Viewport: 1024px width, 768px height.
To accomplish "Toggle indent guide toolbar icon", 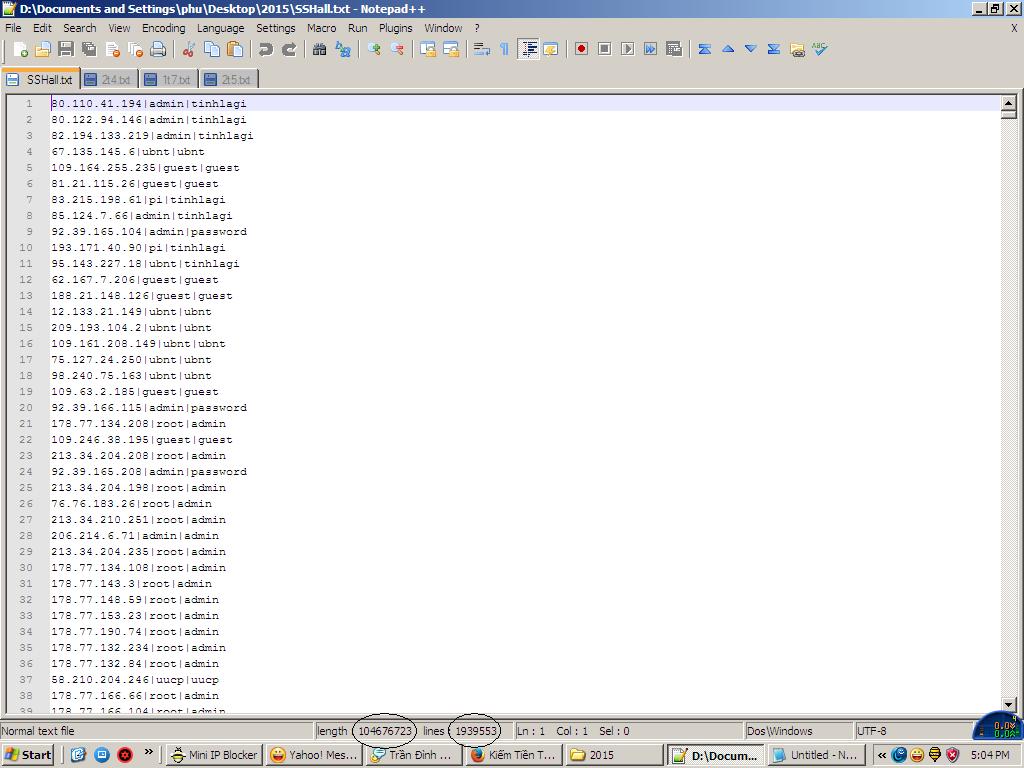I will (528, 50).
